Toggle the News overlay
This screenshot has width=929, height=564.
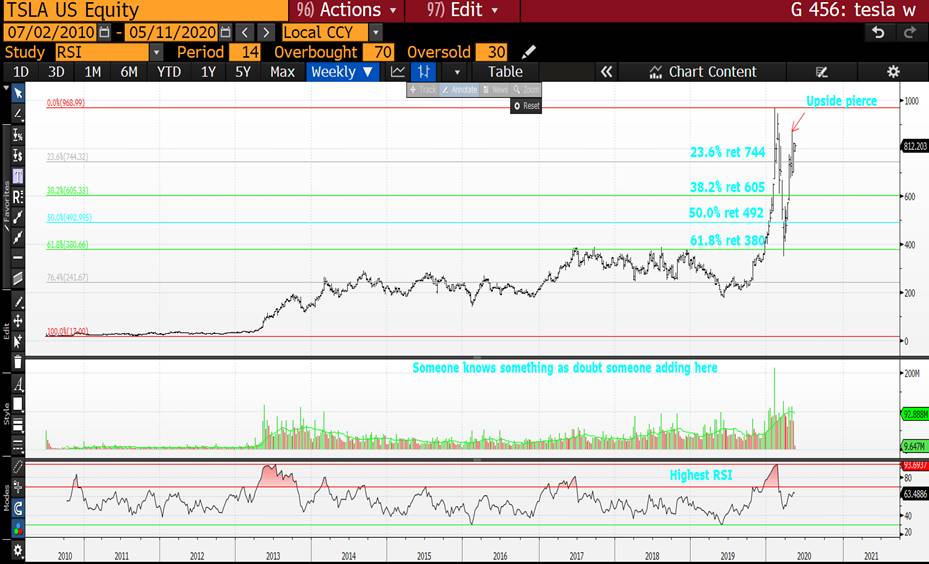click(495, 89)
